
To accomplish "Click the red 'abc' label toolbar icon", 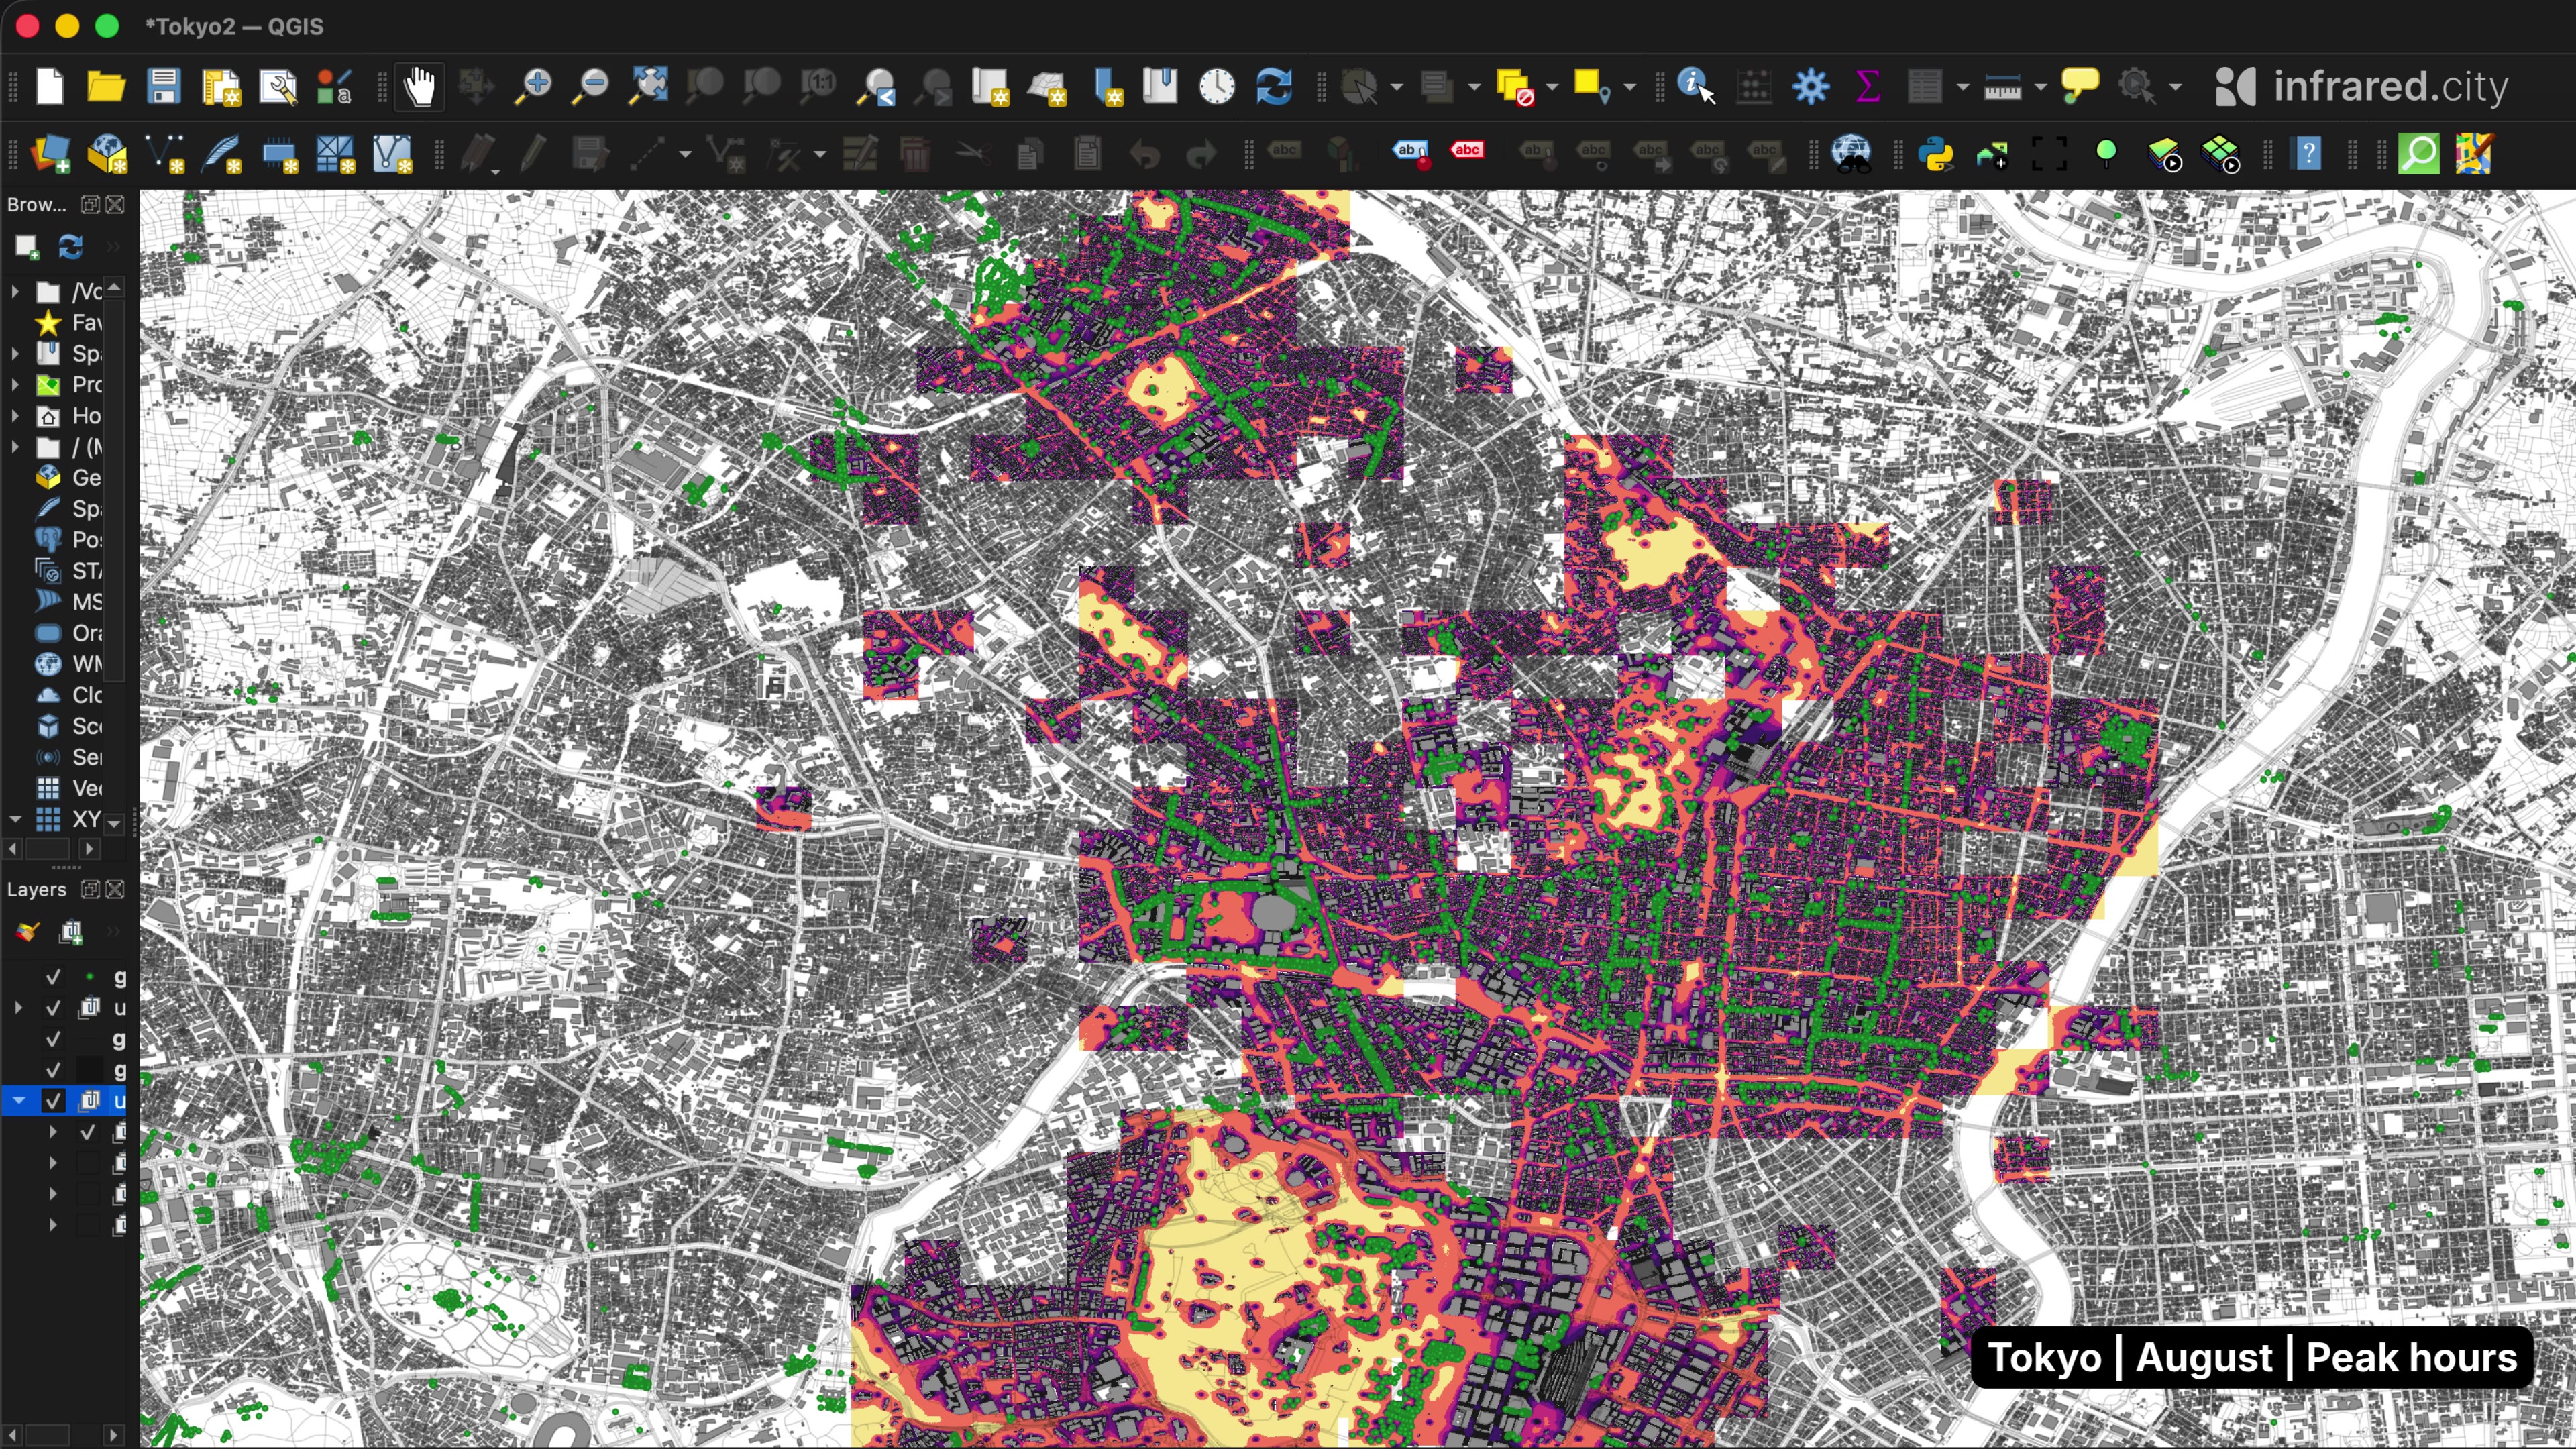I will coord(1467,150).
